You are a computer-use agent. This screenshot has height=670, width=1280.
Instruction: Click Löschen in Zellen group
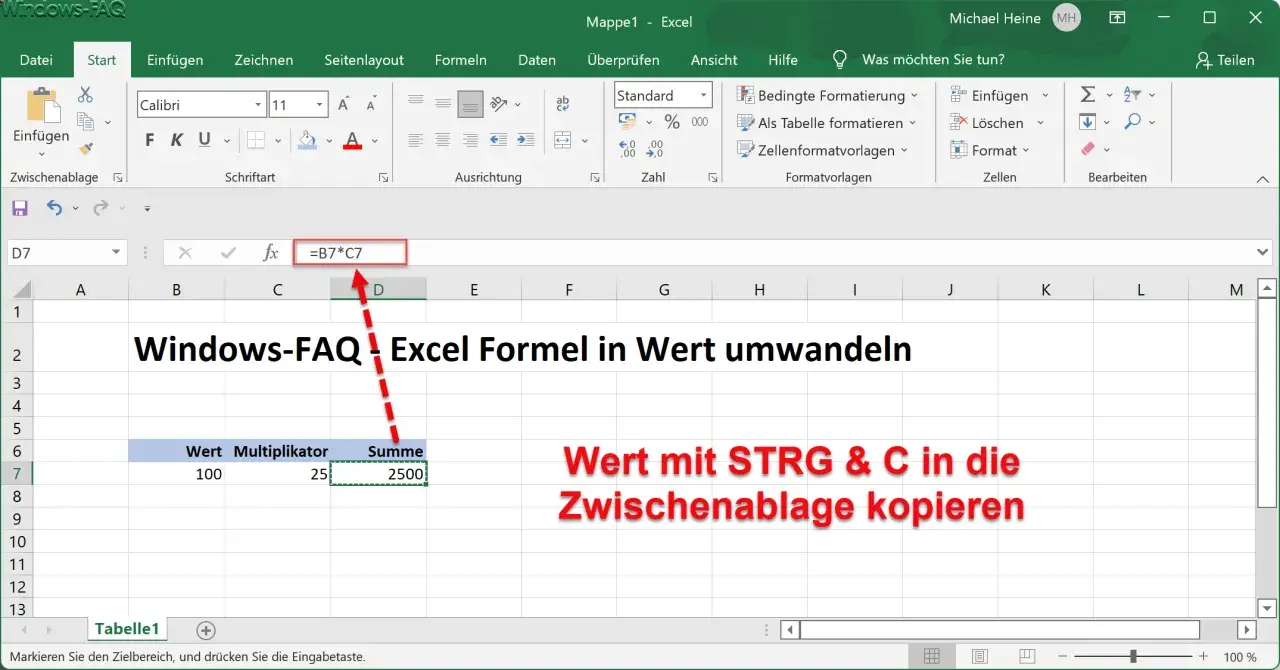[x=997, y=123]
